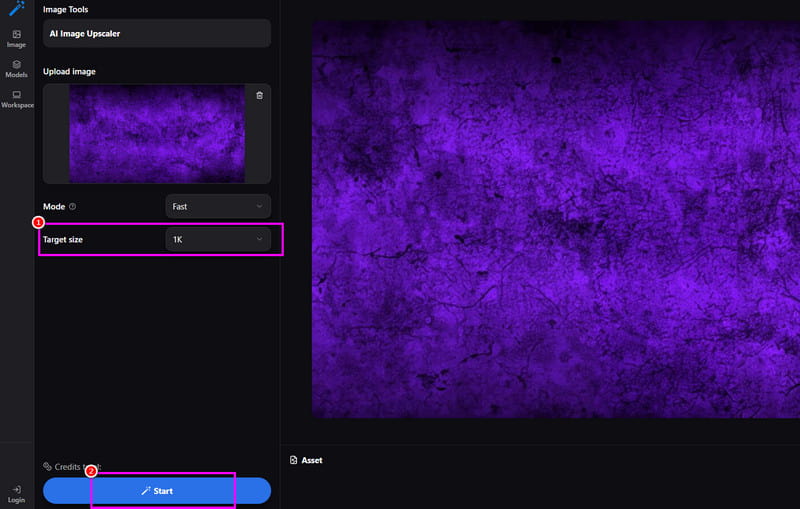Click the large purple preview image
The width and height of the screenshot is (800, 509).
556,219
